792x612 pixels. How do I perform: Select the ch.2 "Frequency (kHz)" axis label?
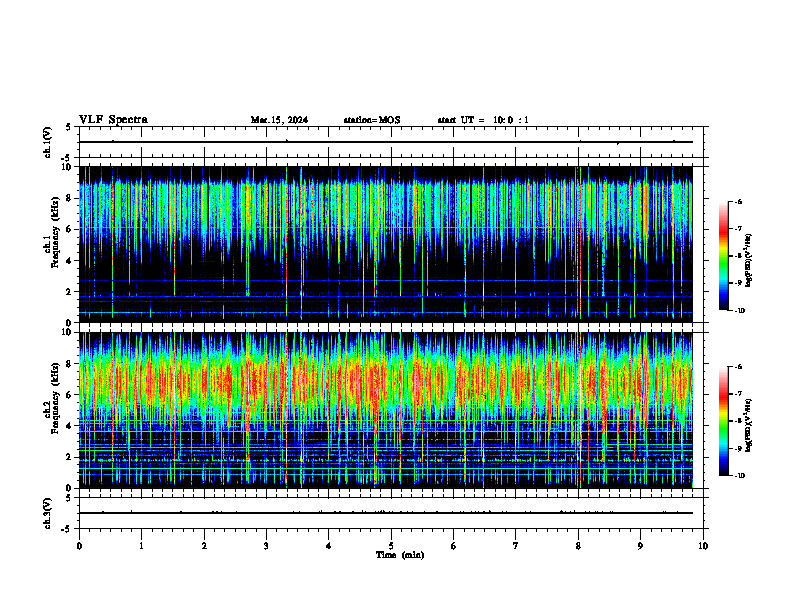pyautogui.click(x=55, y=398)
